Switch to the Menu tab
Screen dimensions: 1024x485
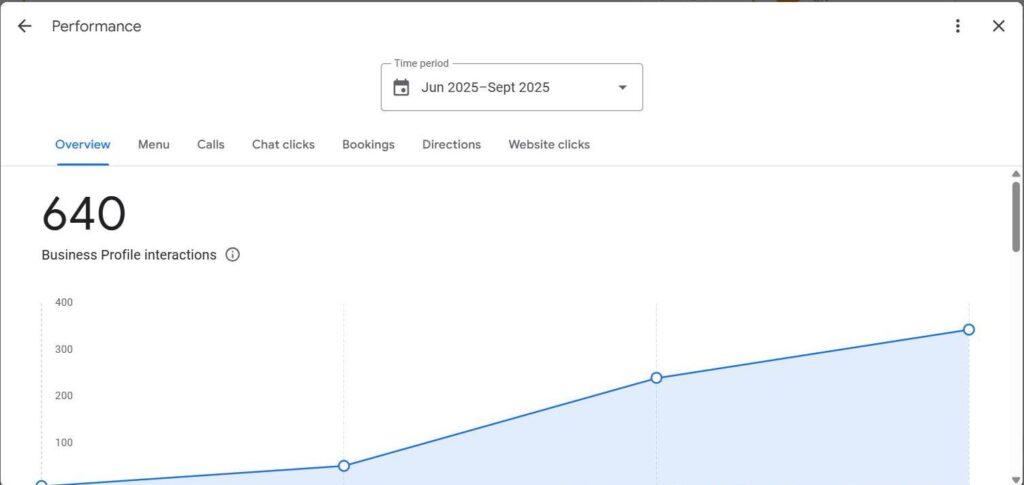tap(153, 145)
